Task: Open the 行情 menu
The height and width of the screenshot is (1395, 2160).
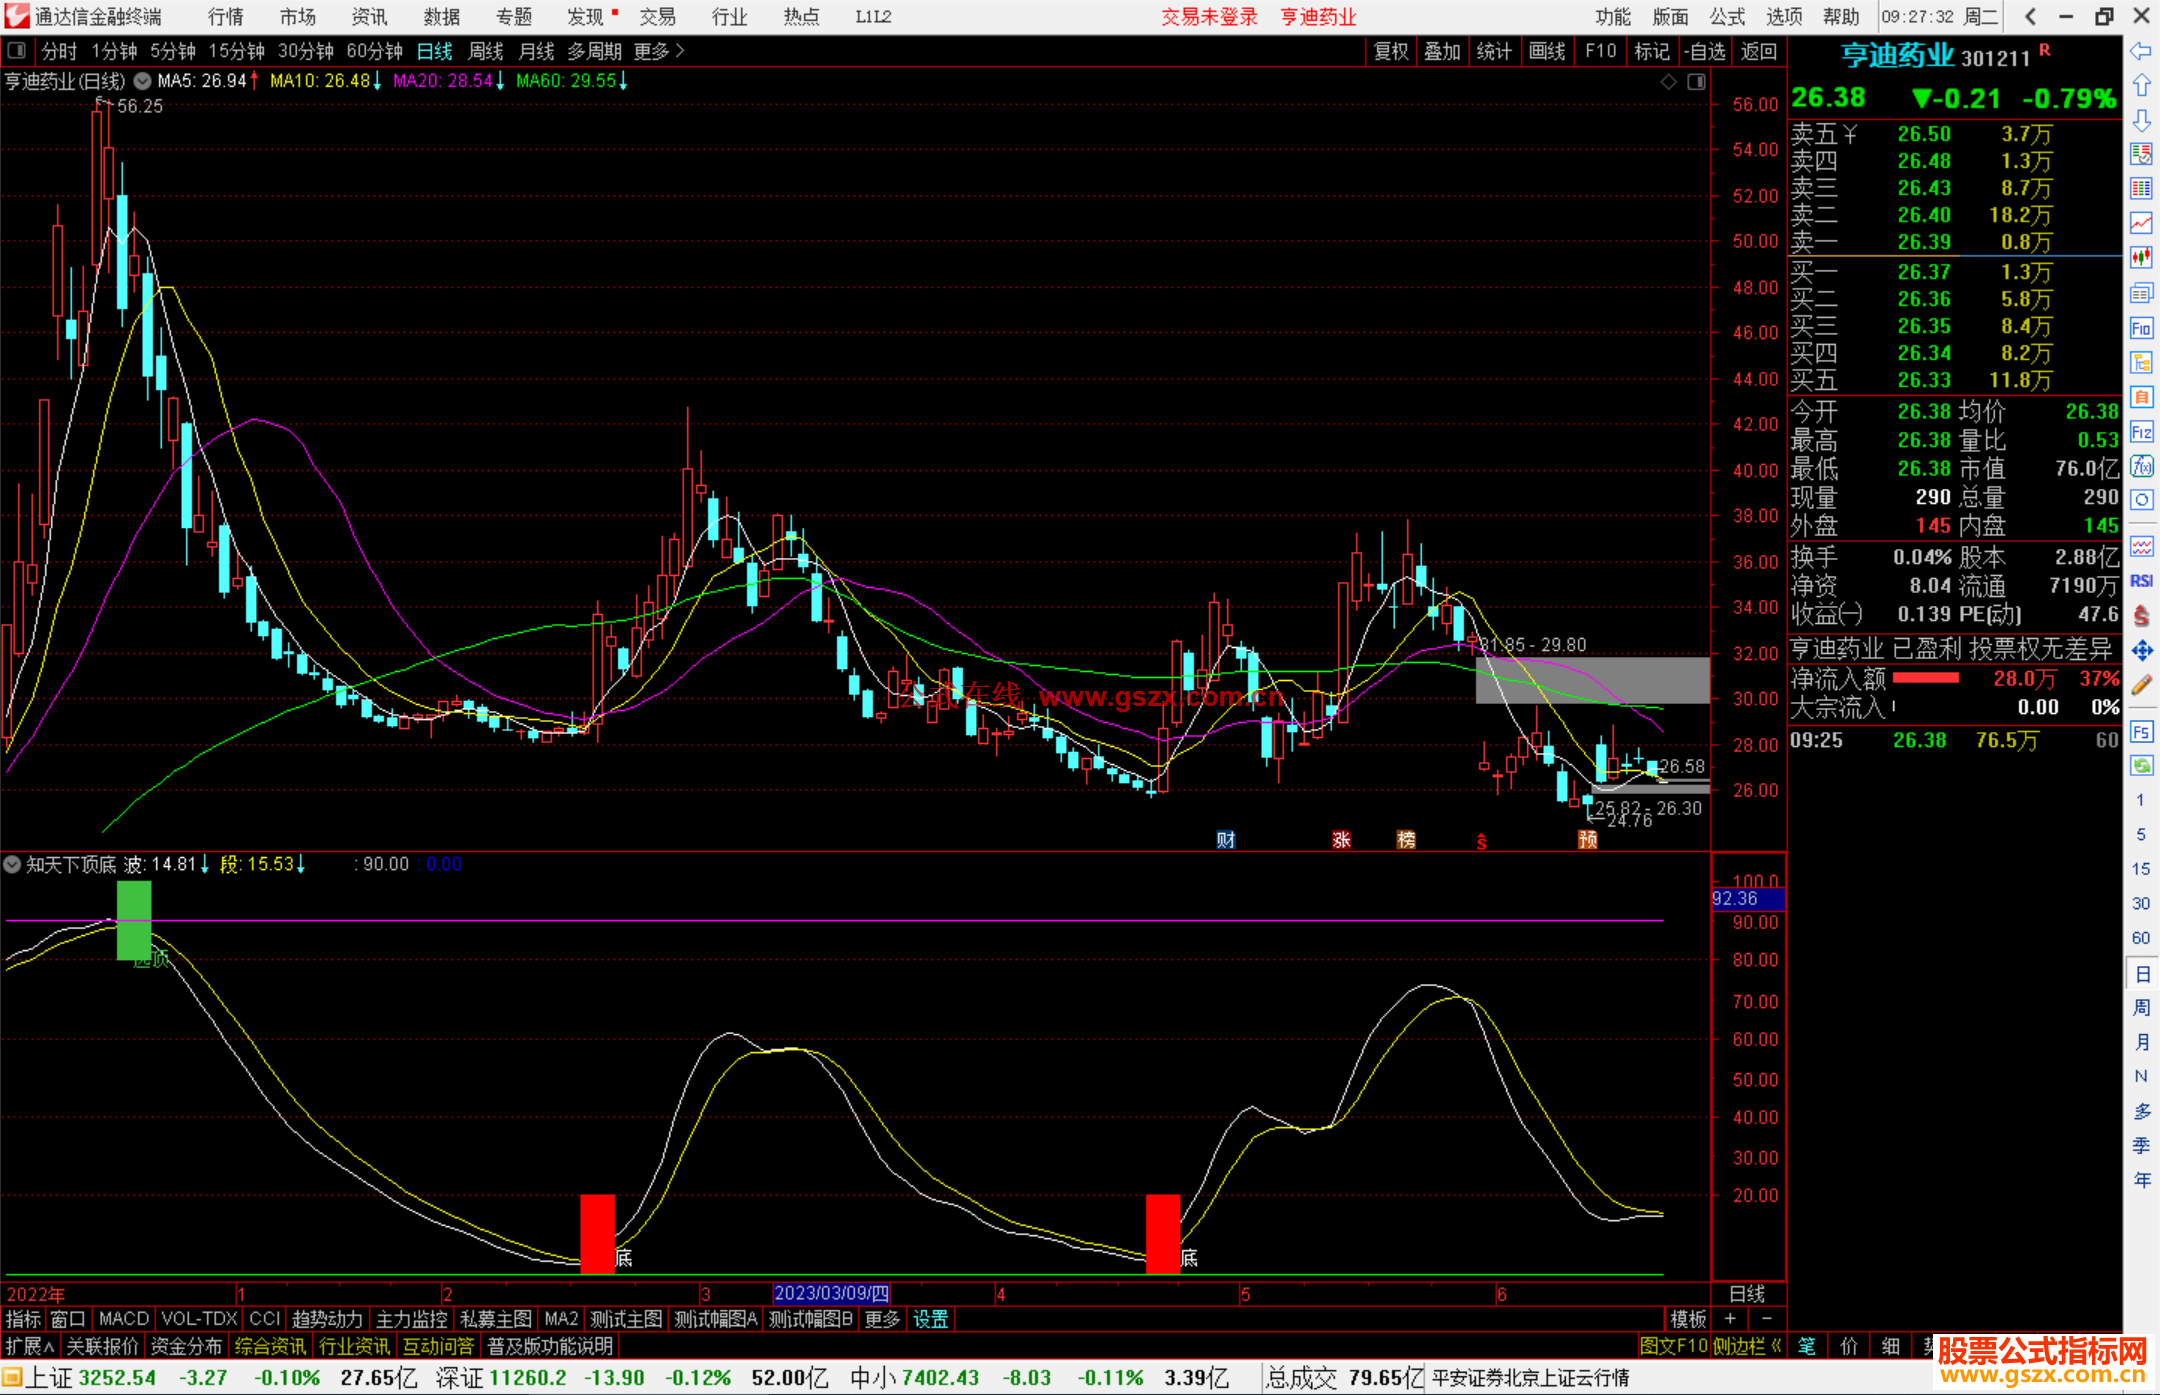Action: (226, 17)
